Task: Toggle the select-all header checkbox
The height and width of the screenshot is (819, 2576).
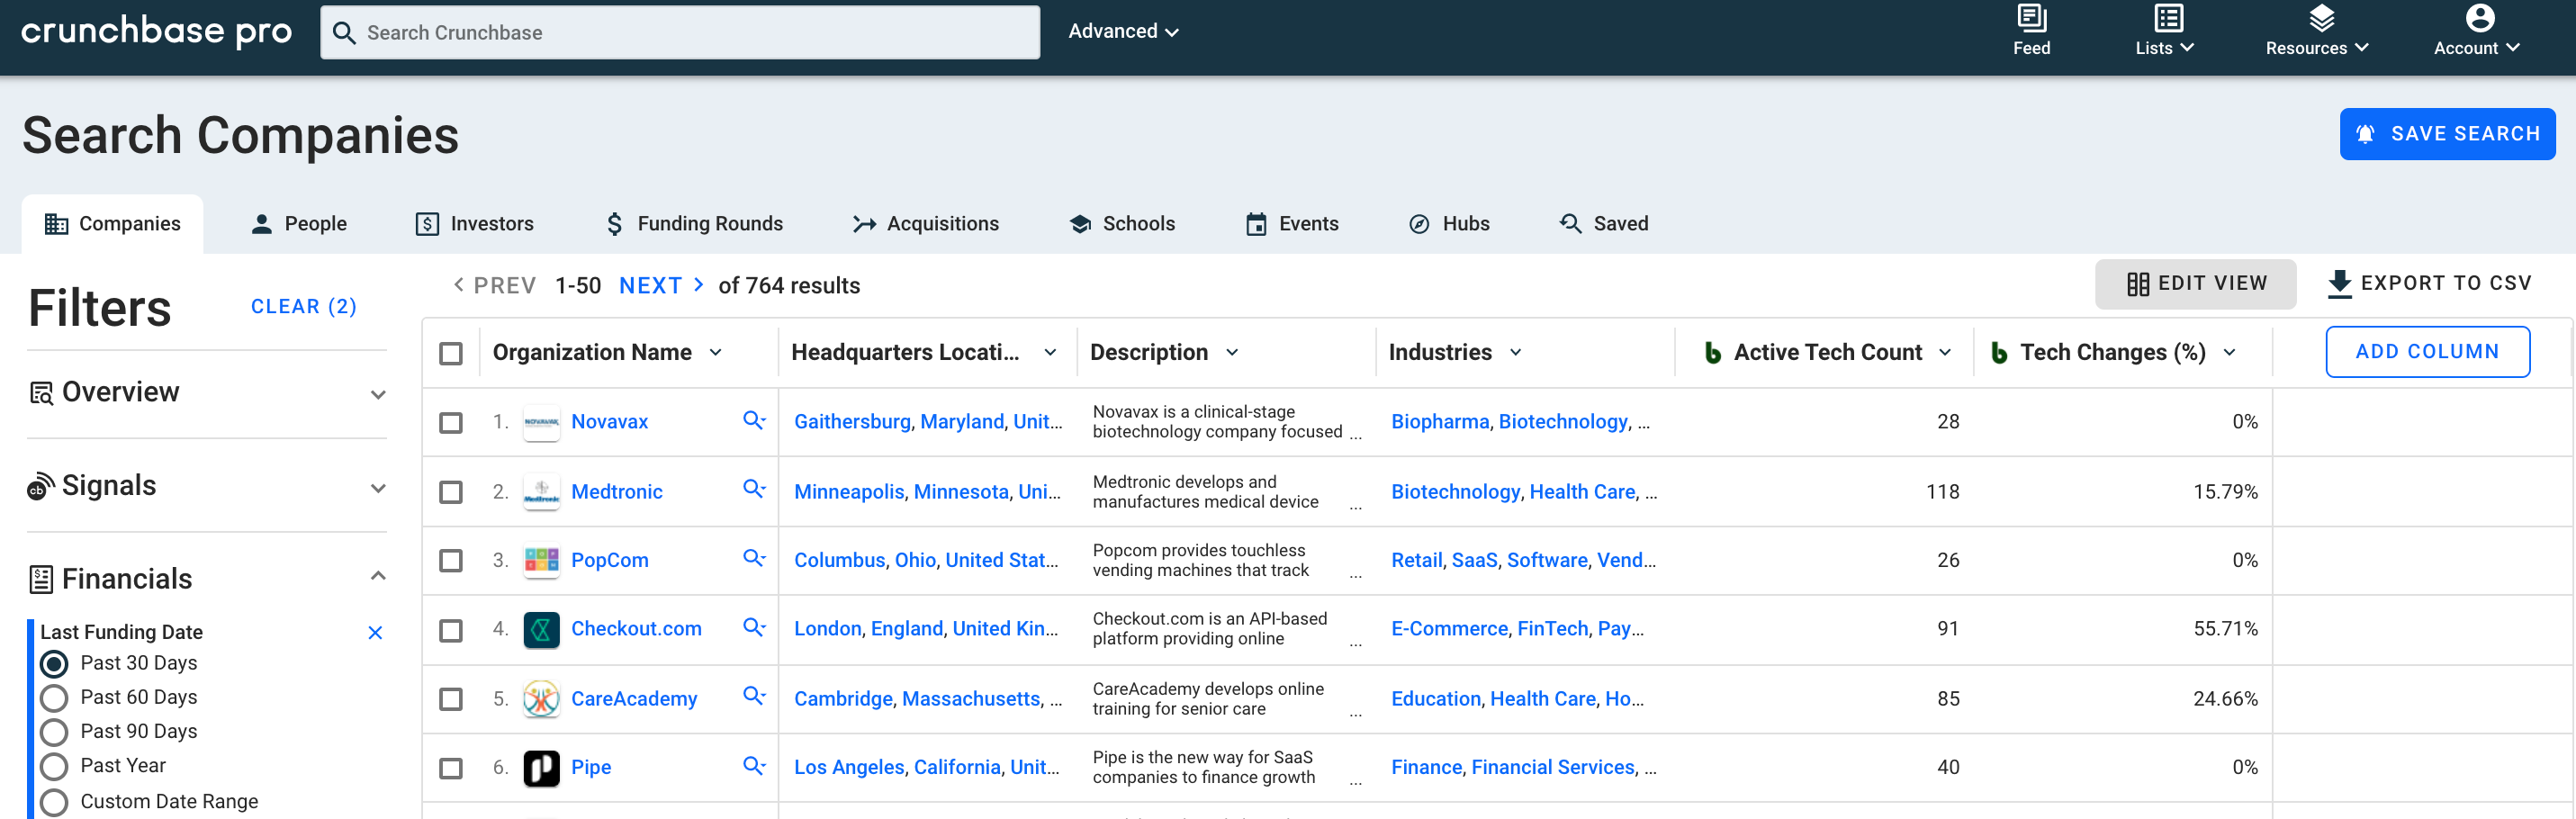Action: [451, 353]
